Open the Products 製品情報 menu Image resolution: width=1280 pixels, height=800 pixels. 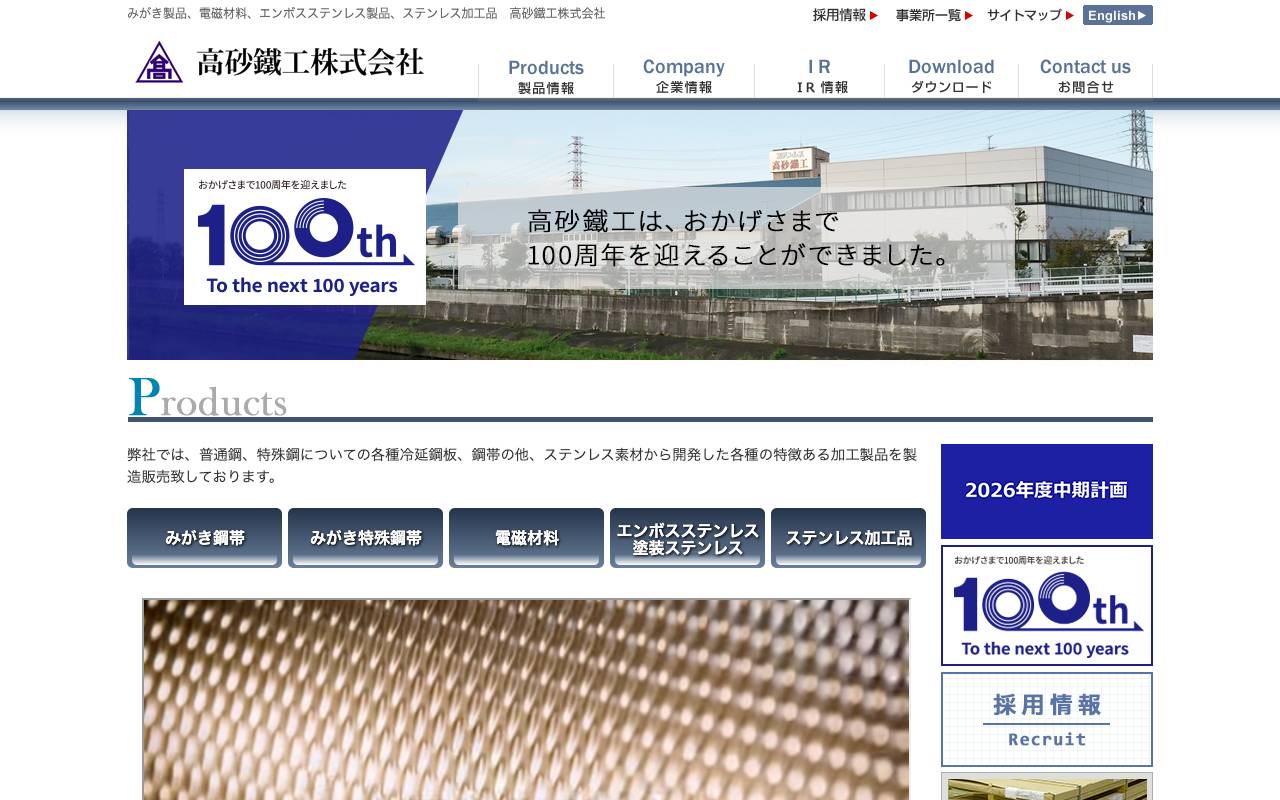pyautogui.click(x=545, y=75)
